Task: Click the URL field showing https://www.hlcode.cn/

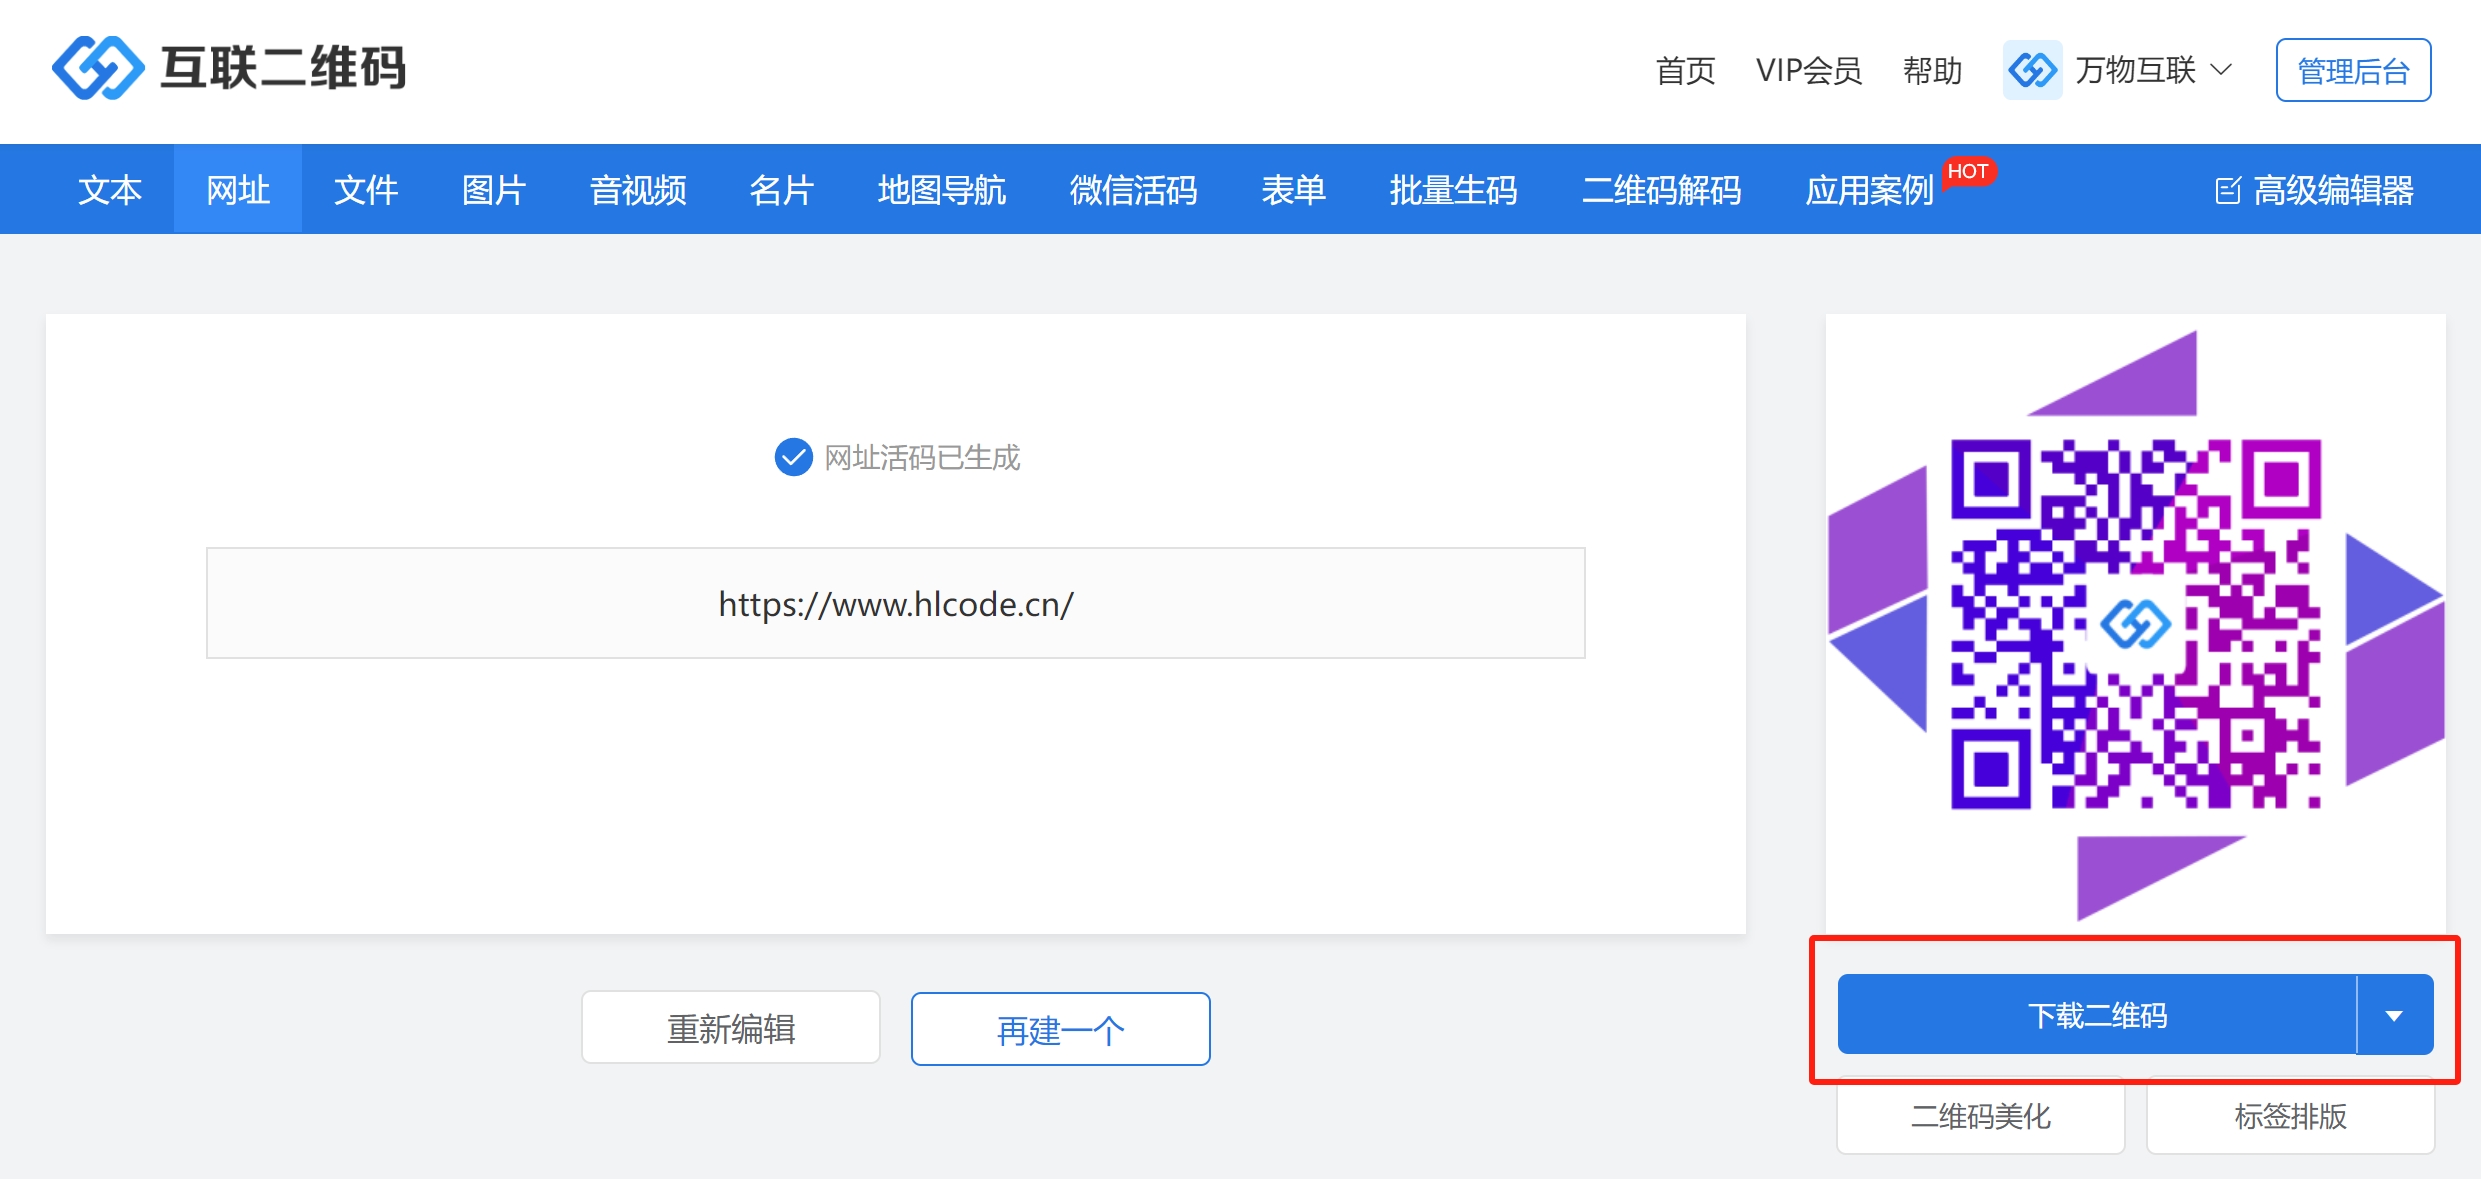Action: point(896,603)
